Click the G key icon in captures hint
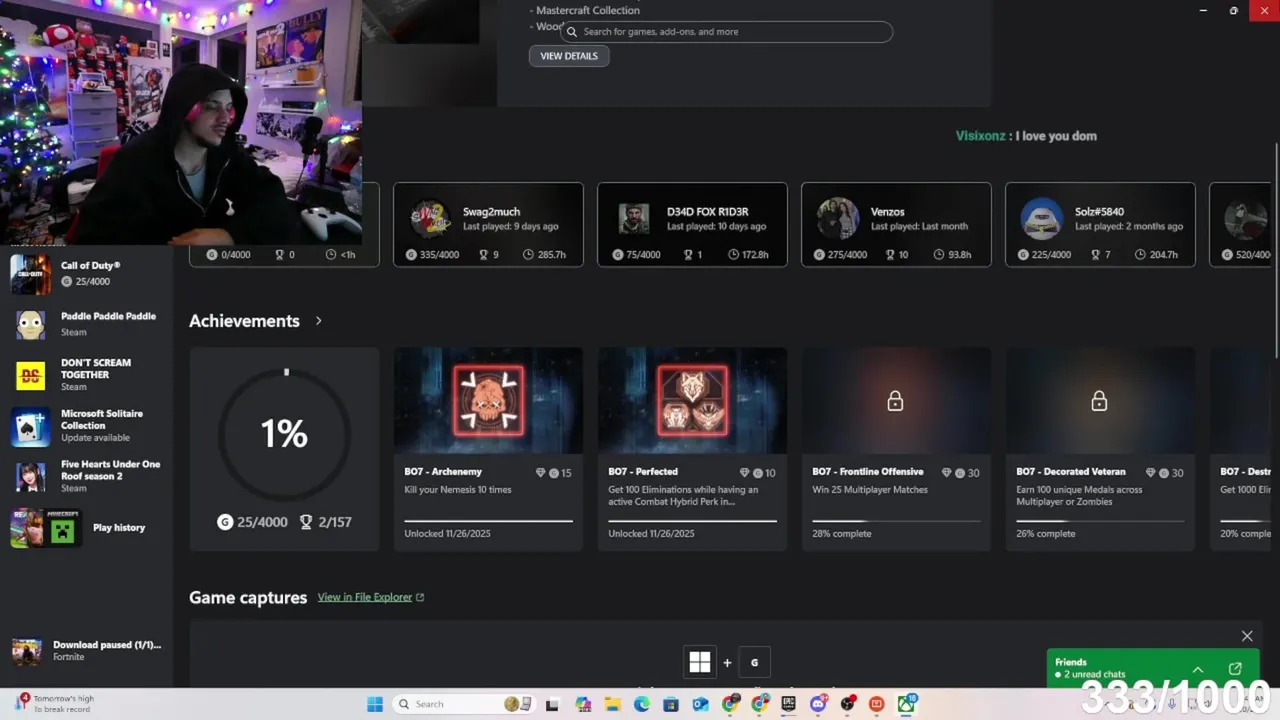The width and height of the screenshot is (1280, 720). pyautogui.click(x=754, y=662)
